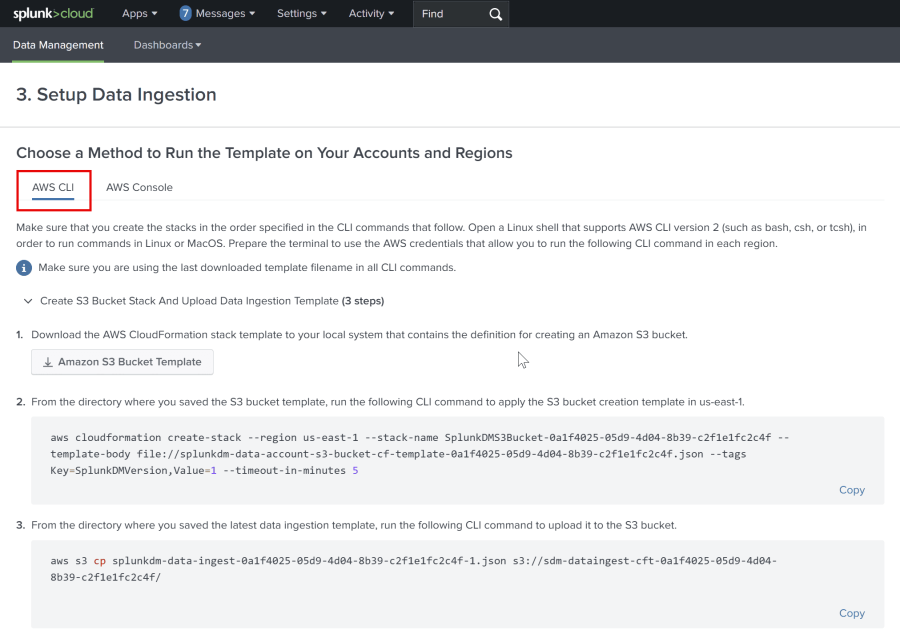The height and width of the screenshot is (643, 900).
Task: Collapse the Create S3 Bucket Stack section
Action: click(x=28, y=301)
